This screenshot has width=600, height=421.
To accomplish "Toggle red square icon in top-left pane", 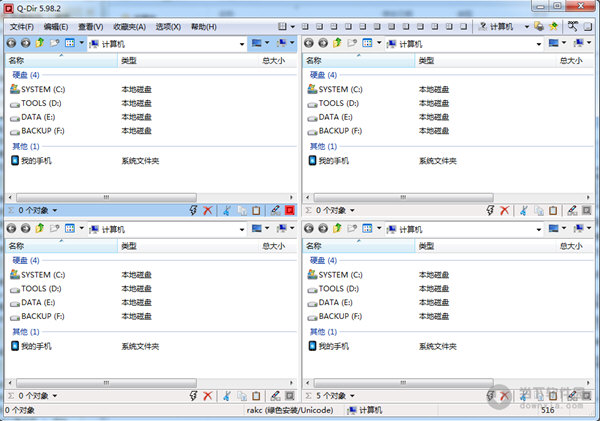I will point(290,211).
